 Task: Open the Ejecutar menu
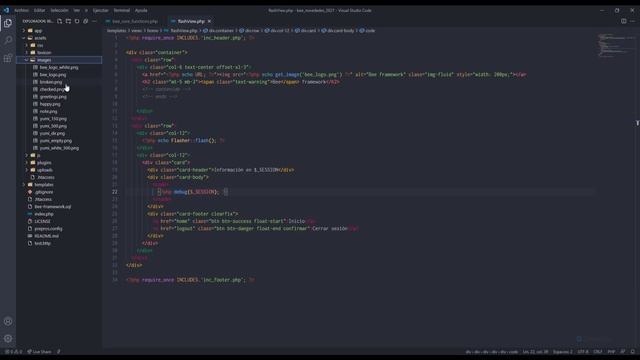(x=100, y=10)
